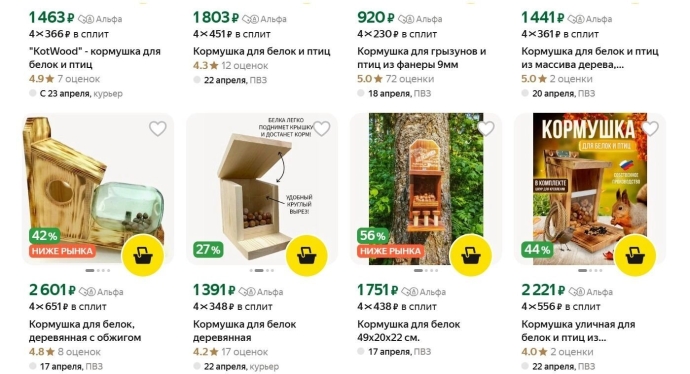Click Альфа card icon next to 920₽
Screen dimensions: 690x374
tap(406, 19)
